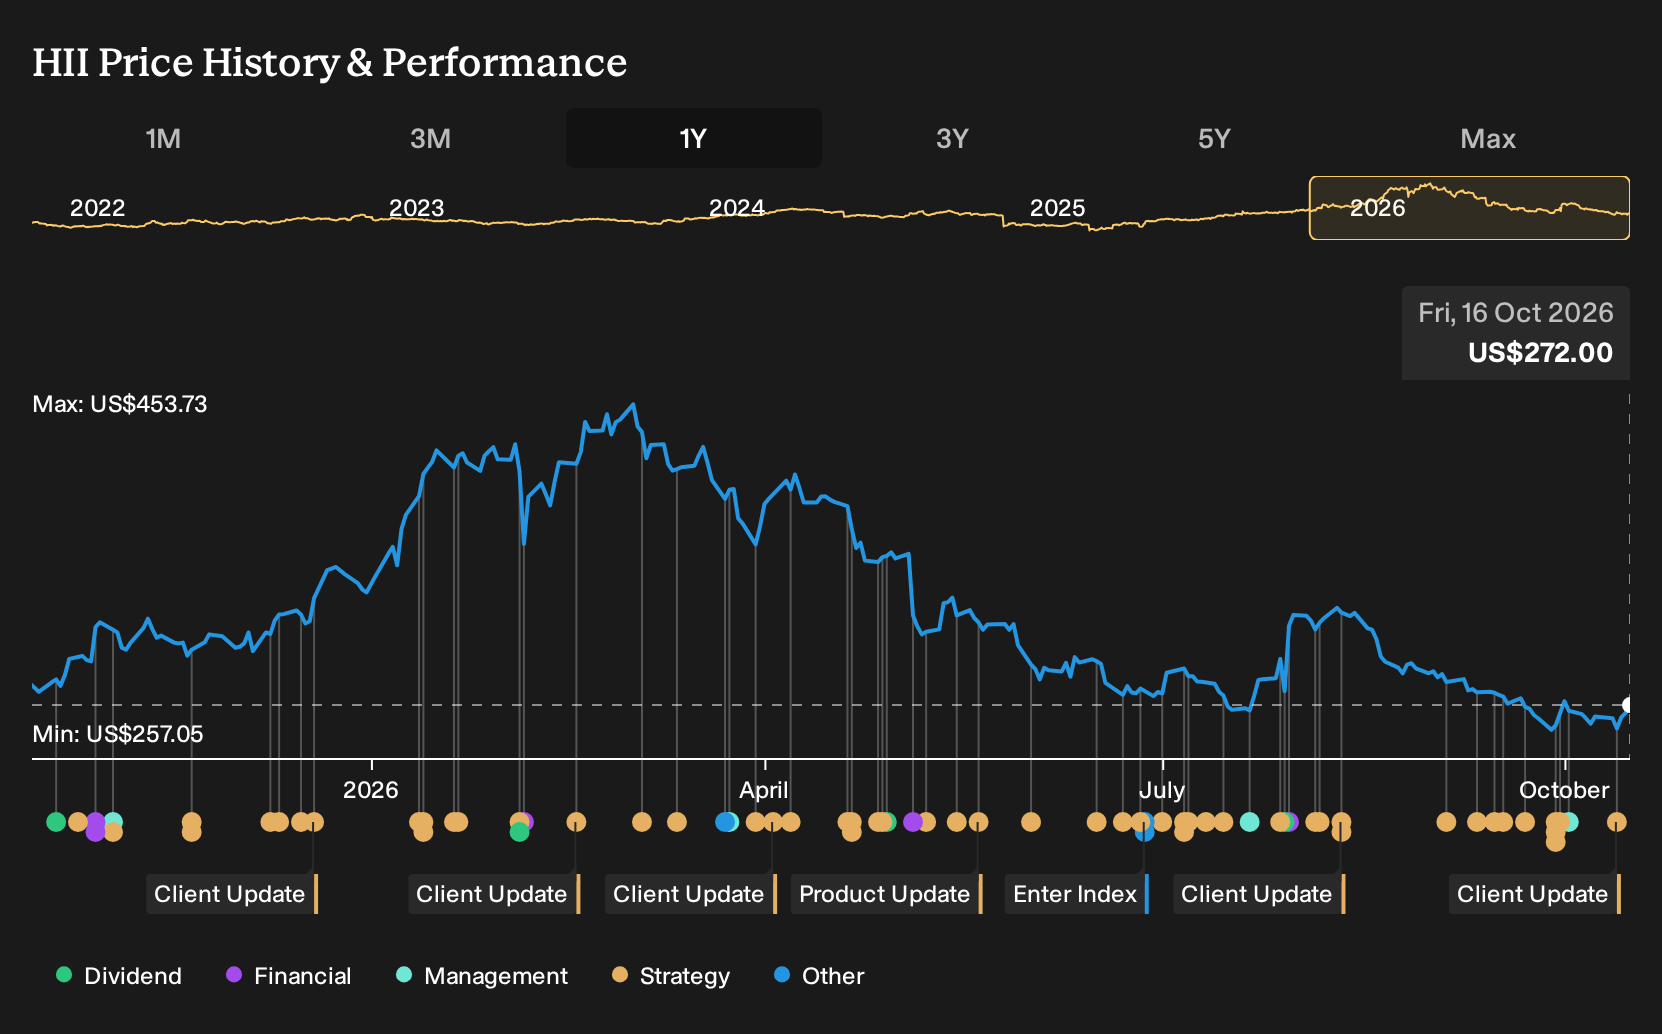Open the Product Update event label
This screenshot has width=1662, height=1034.
pyautogui.click(x=887, y=894)
